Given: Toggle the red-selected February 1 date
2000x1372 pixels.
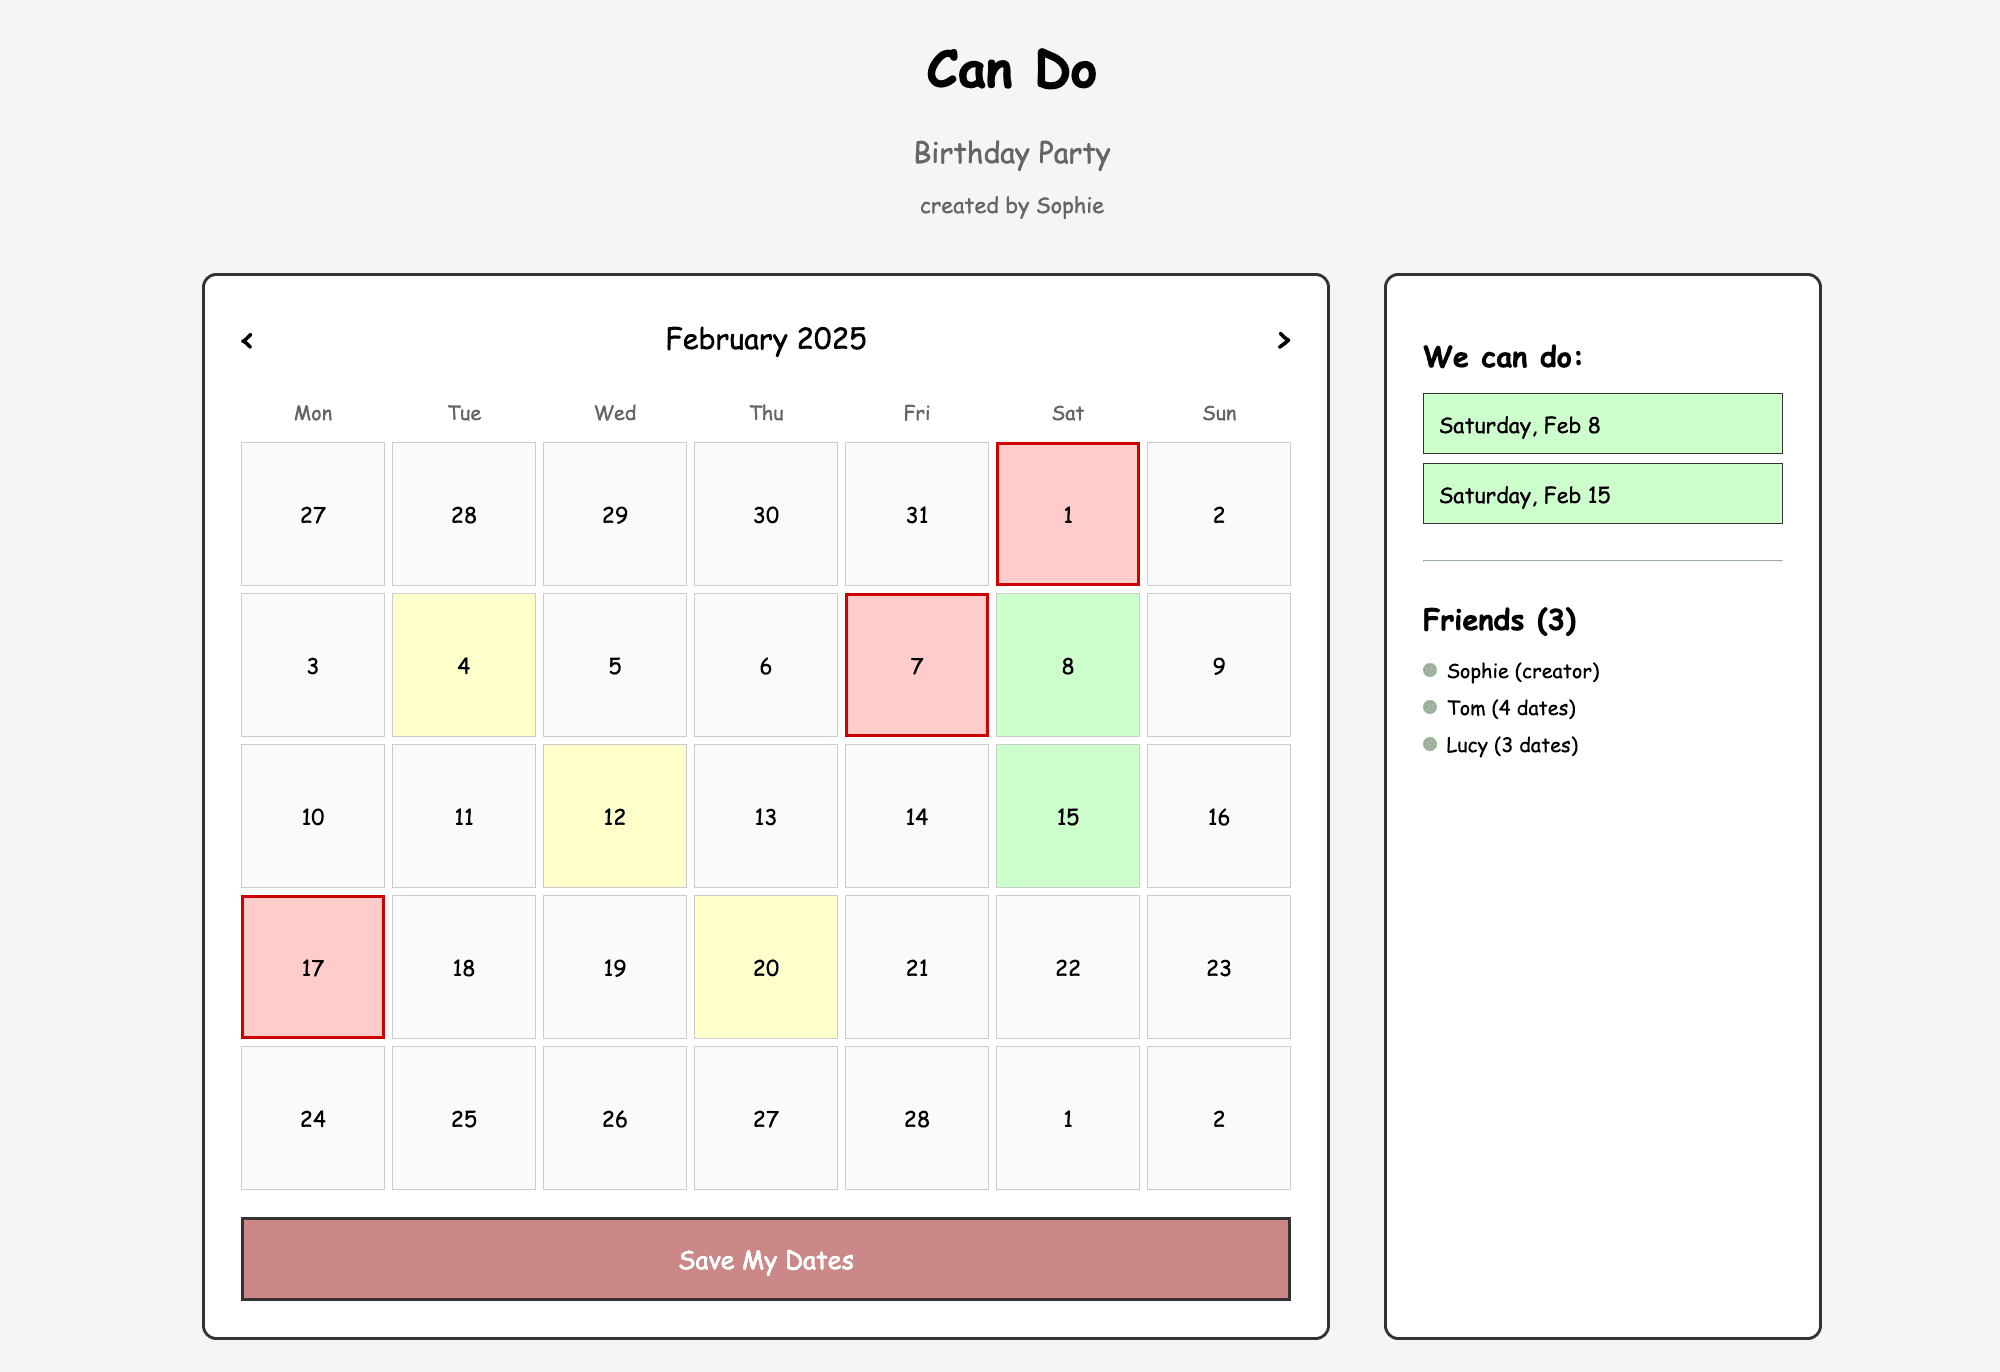Looking at the screenshot, I should (x=1067, y=514).
